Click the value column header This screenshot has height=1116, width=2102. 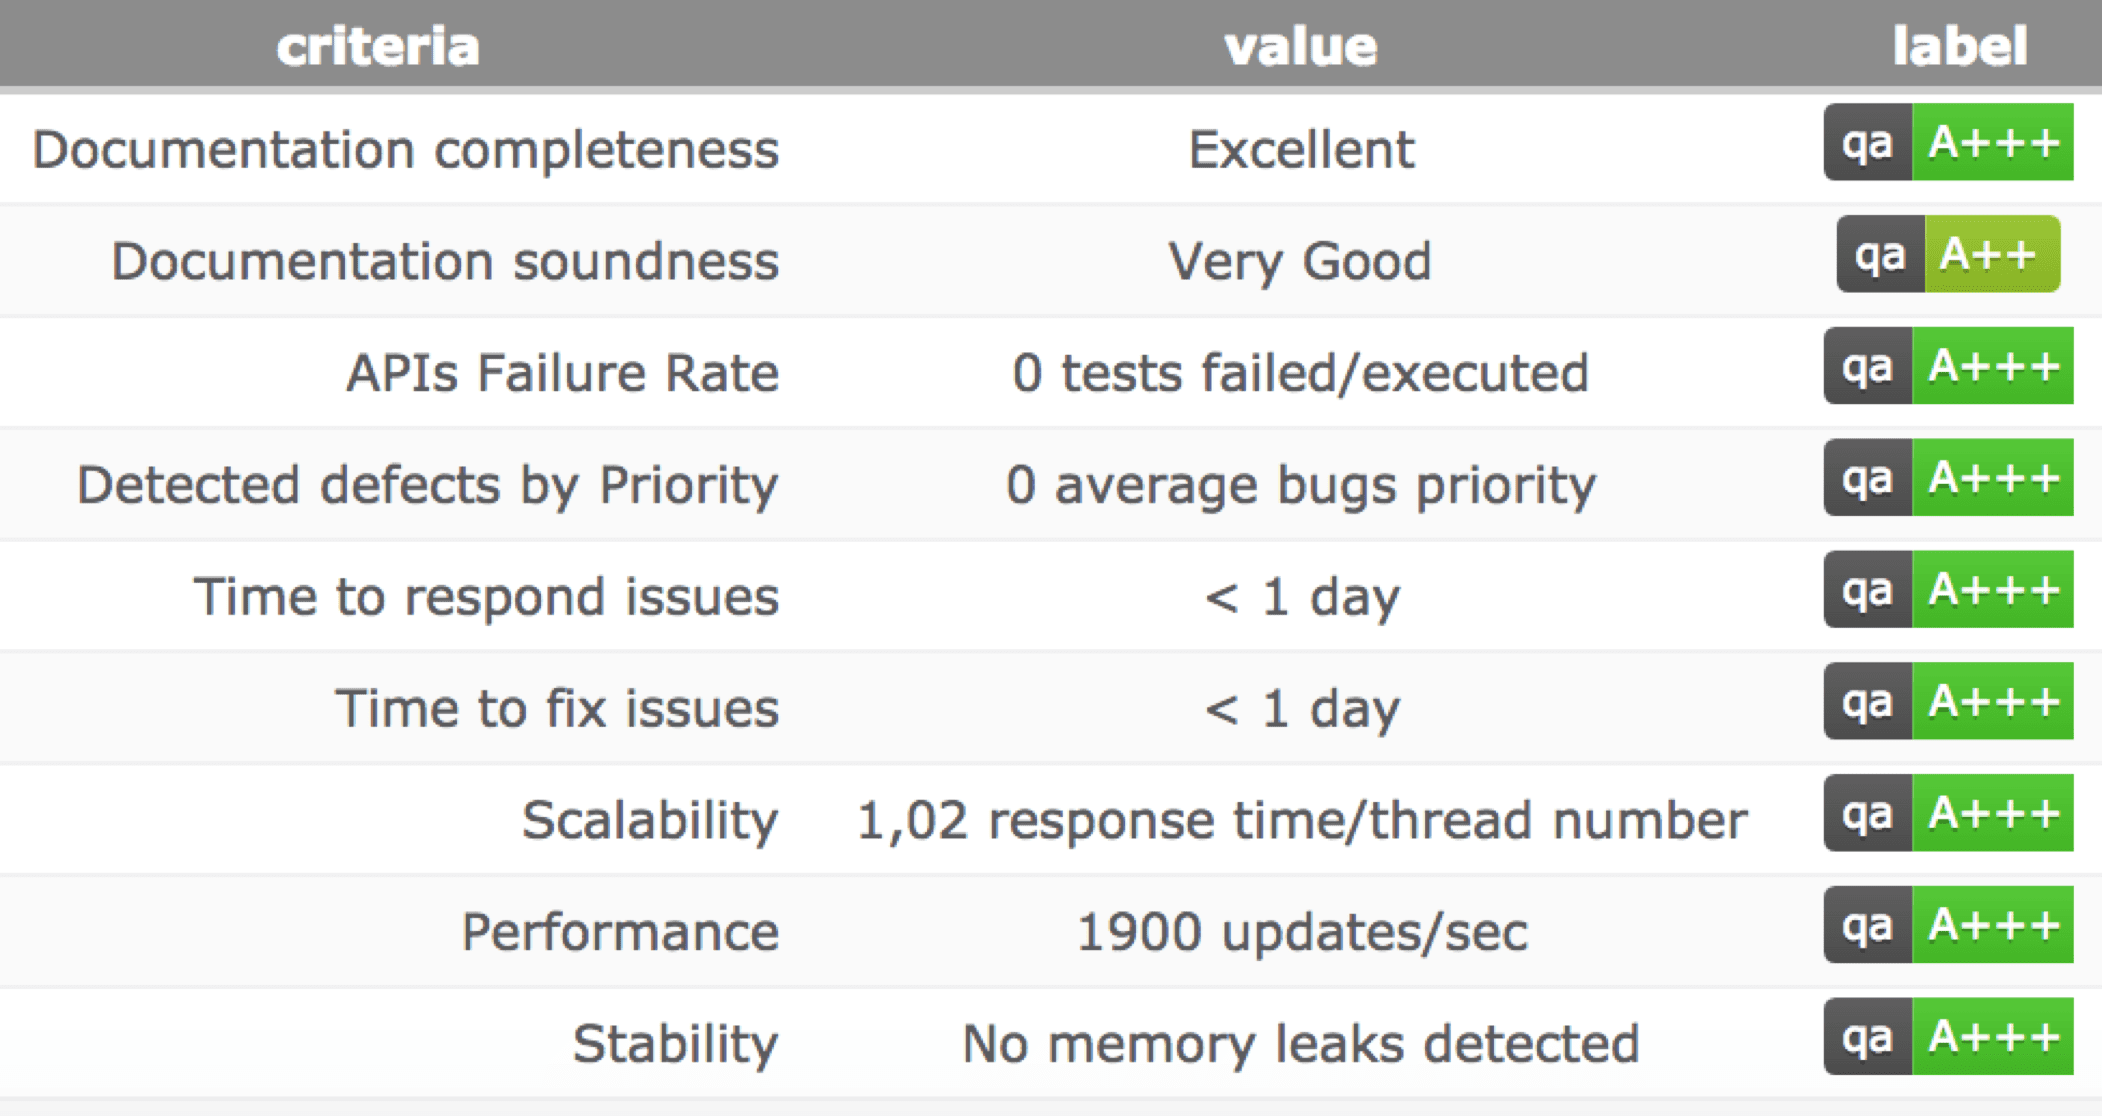click(1301, 47)
